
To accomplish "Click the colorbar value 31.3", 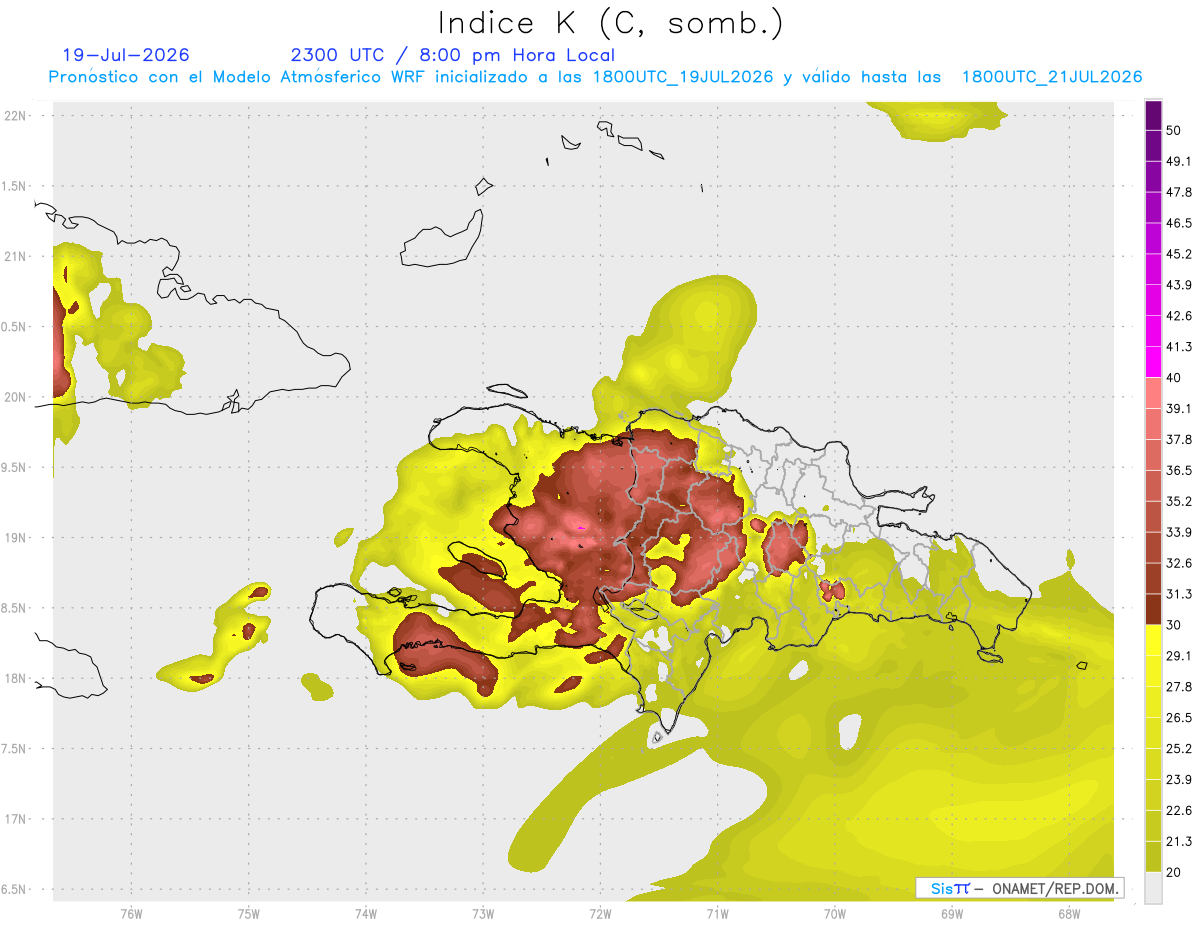I will pyautogui.click(x=1180, y=594).
